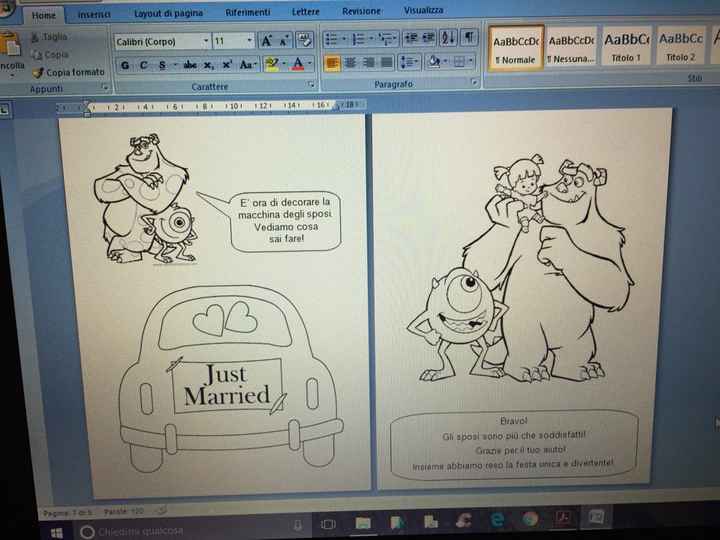The height and width of the screenshot is (540, 720).
Task: Open Task View on taskbar
Action: point(328,524)
